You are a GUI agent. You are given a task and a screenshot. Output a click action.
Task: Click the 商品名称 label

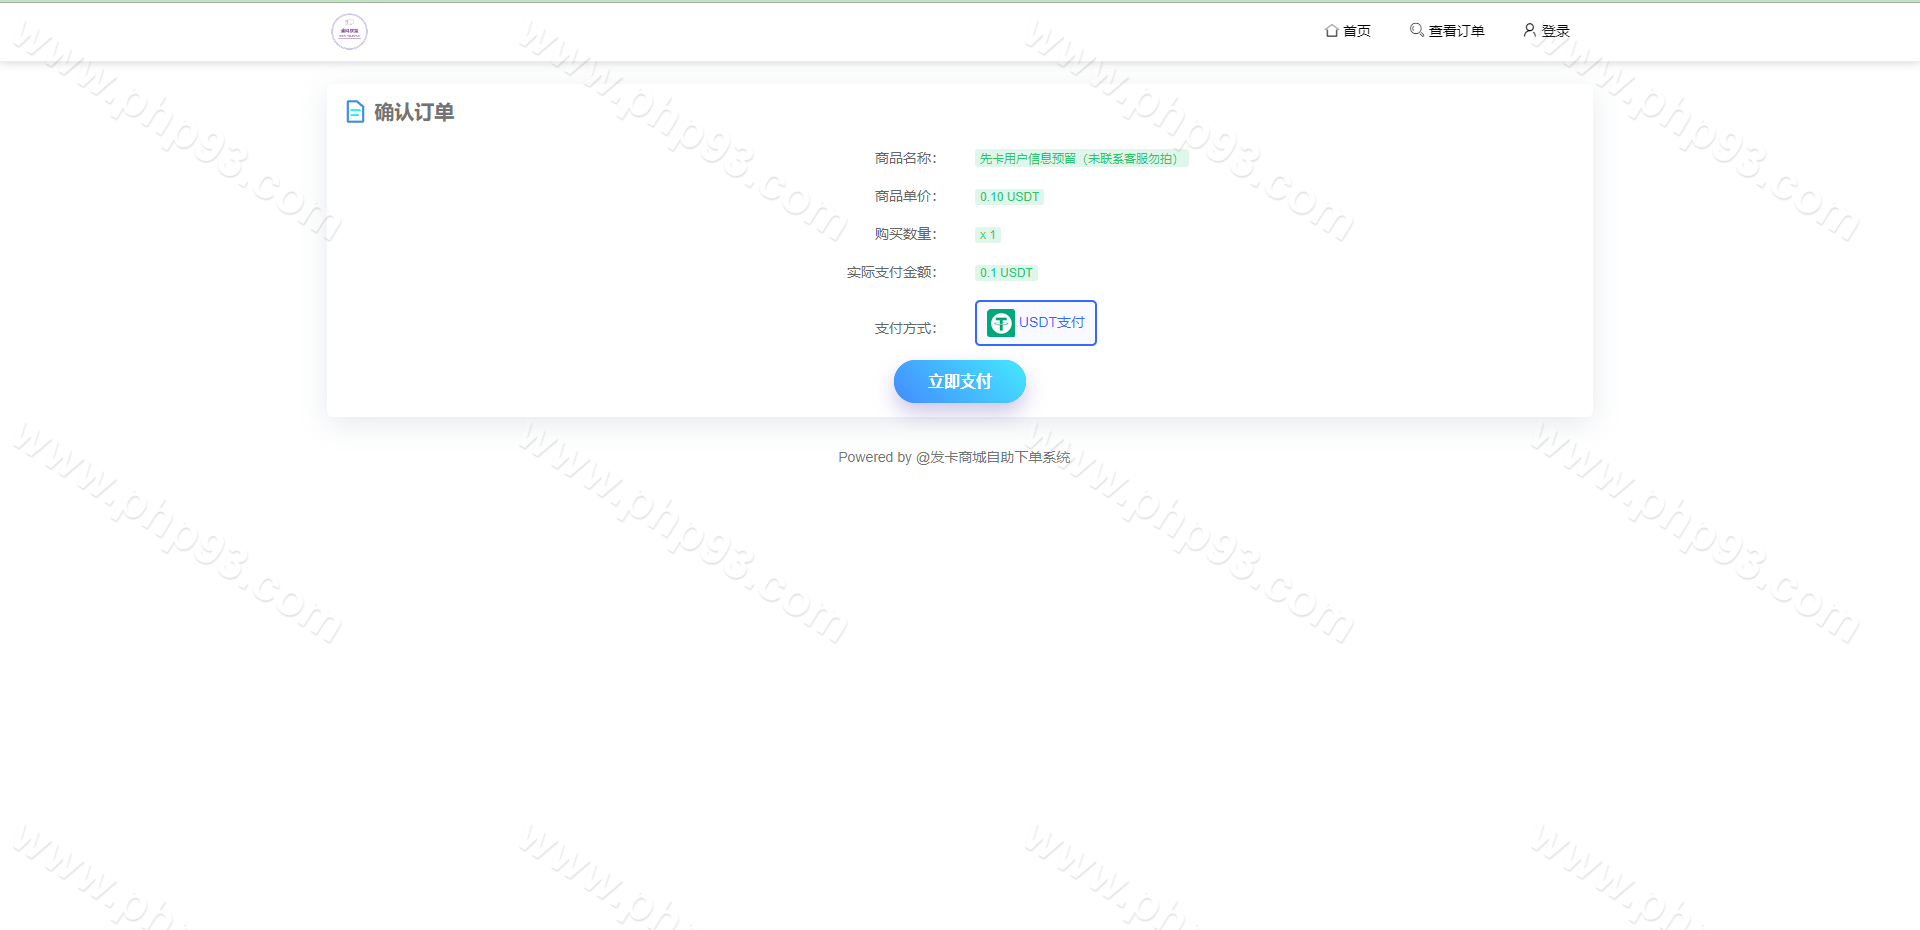pos(905,158)
